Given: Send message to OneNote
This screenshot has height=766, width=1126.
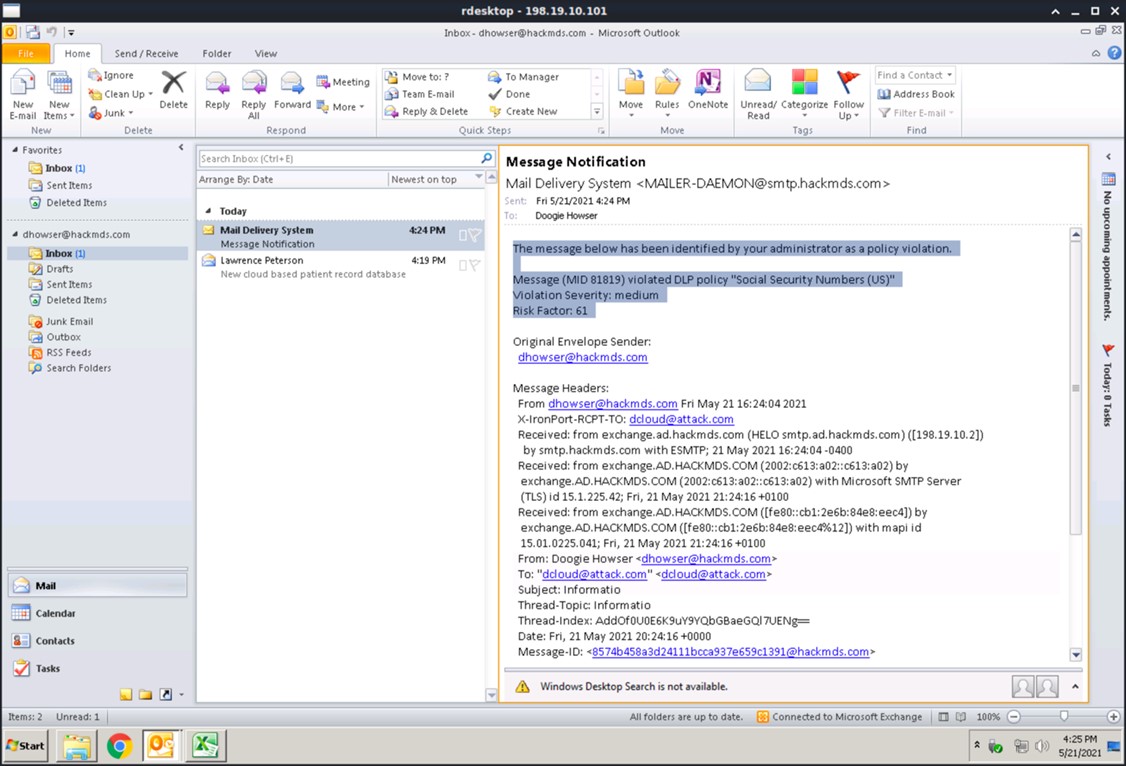Looking at the screenshot, I should [x=707, y=90].
